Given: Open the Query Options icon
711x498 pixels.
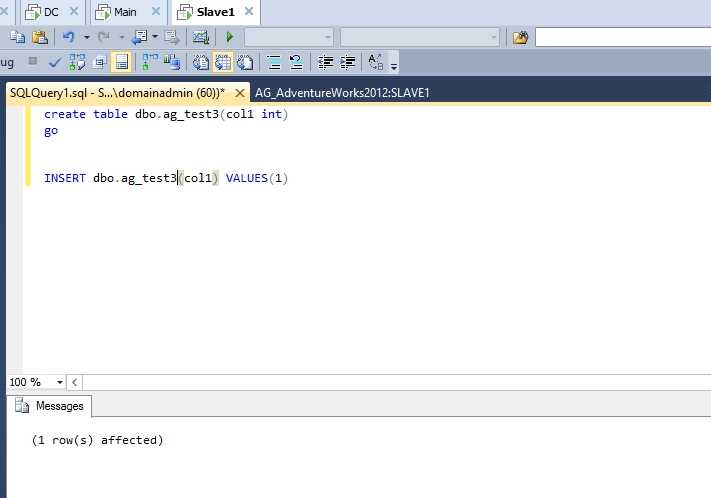Looking at the screenshot, I should pos(99,62).
